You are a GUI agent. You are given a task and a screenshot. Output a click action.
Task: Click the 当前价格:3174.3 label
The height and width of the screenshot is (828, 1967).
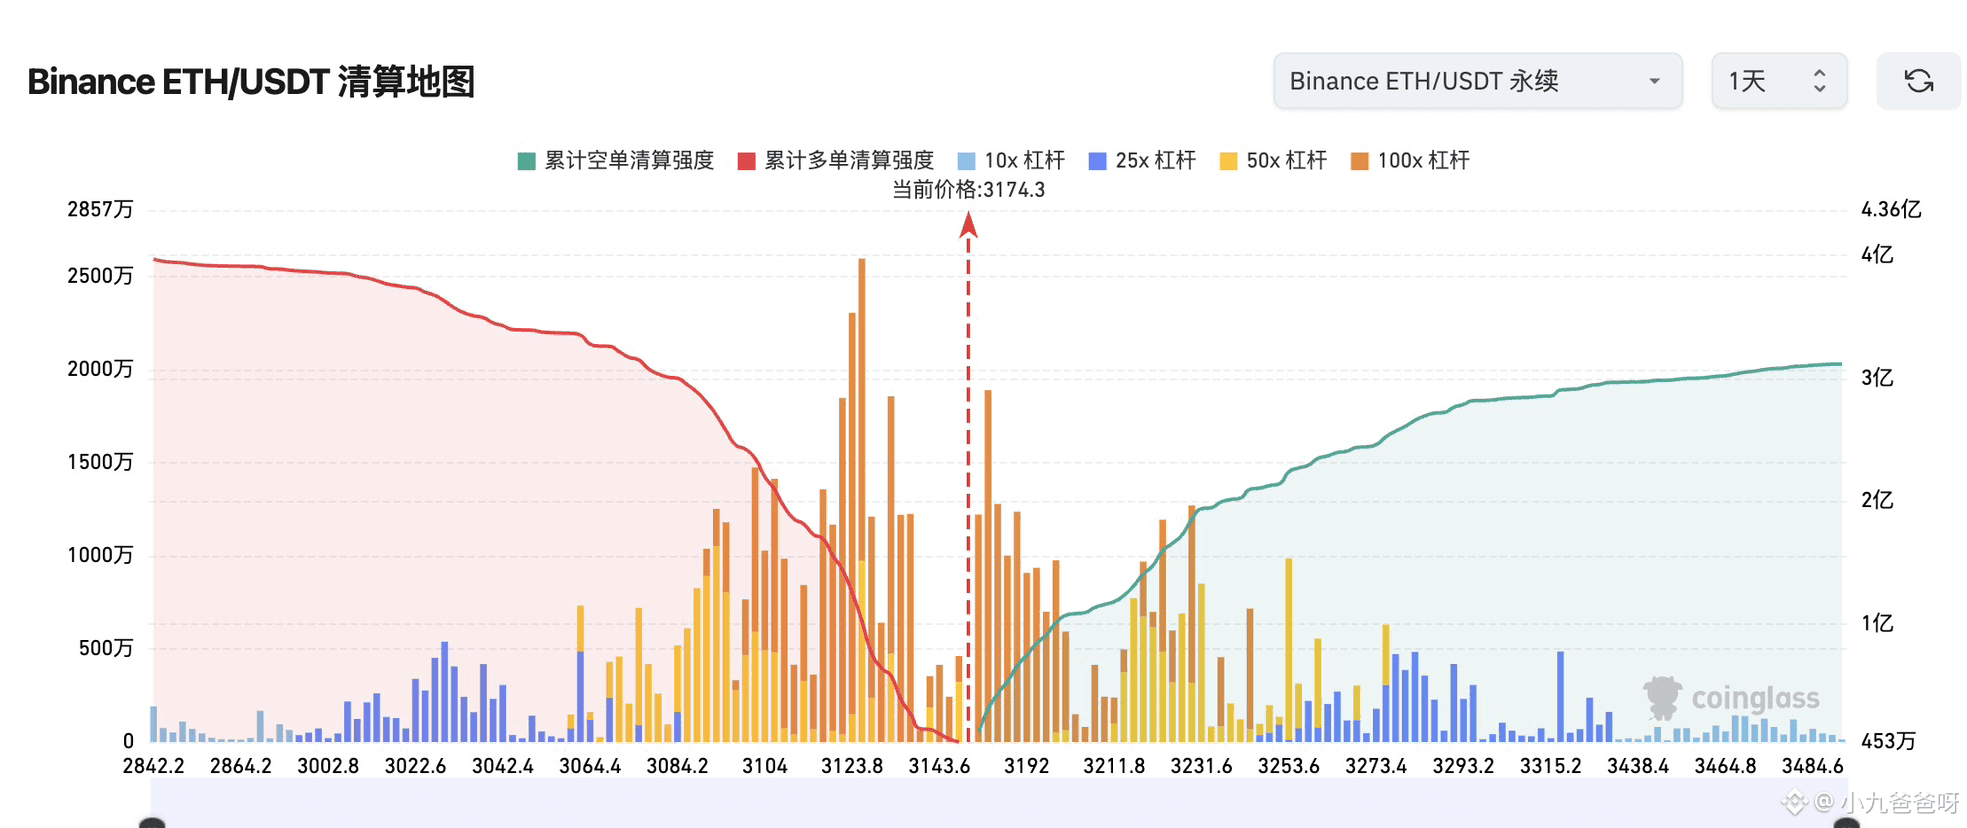(968, 190)
